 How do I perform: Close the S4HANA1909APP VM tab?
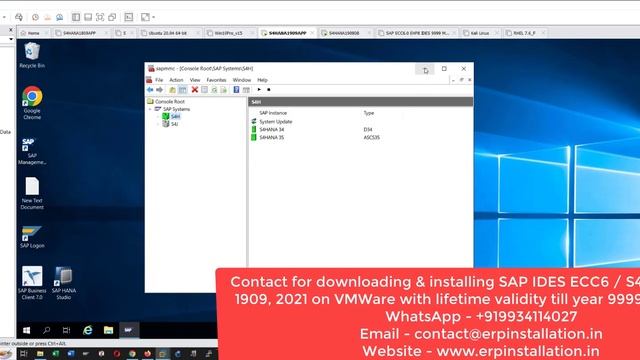(312, 33)
